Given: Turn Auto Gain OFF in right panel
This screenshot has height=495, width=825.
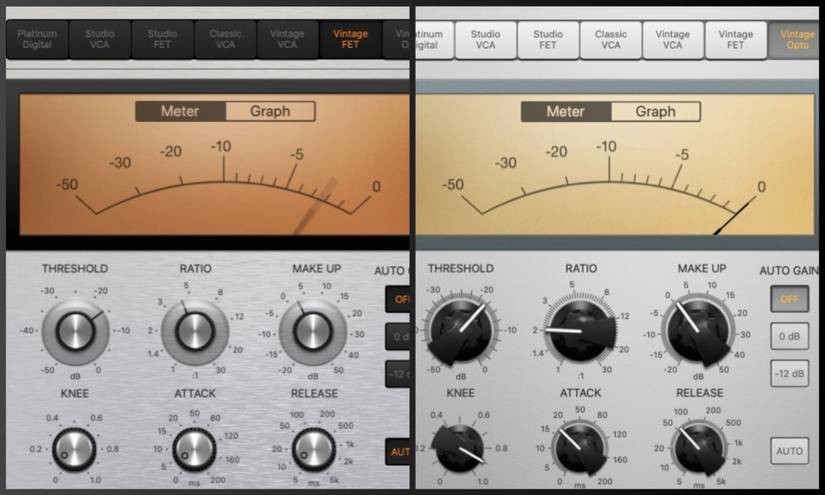Looking at the screenshot, I should pos(789,299).
